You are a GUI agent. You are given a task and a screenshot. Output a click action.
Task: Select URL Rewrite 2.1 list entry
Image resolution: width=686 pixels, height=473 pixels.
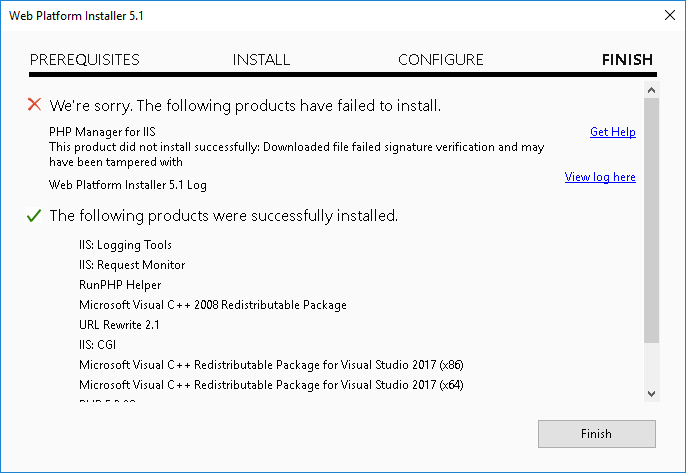pyautogui.click(x=119, y=325)
